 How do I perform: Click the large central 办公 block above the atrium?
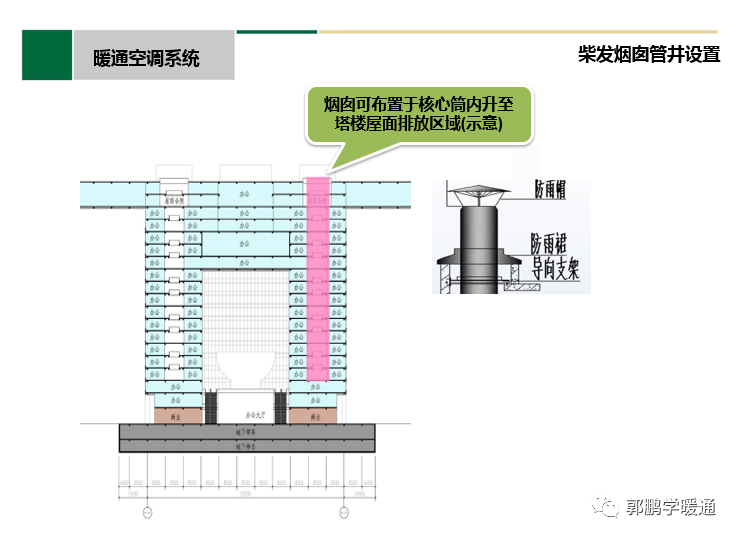[x=245, y=244]
